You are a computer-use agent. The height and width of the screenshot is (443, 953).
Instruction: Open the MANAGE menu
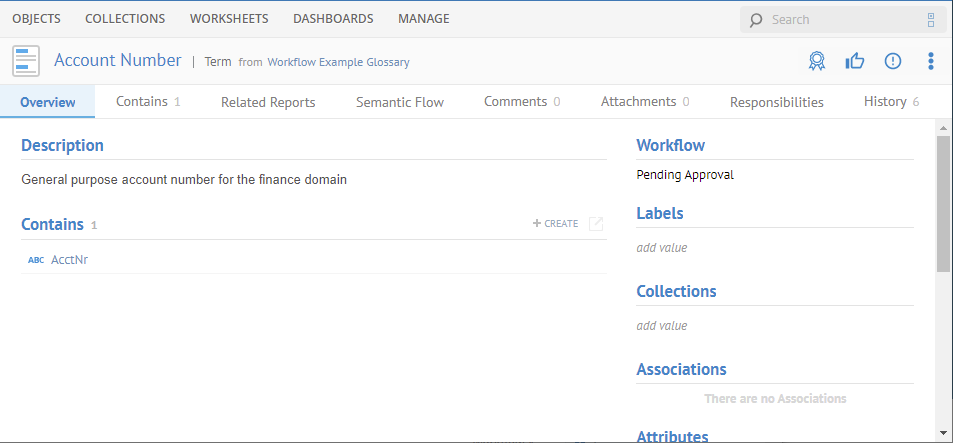point(423,19)
